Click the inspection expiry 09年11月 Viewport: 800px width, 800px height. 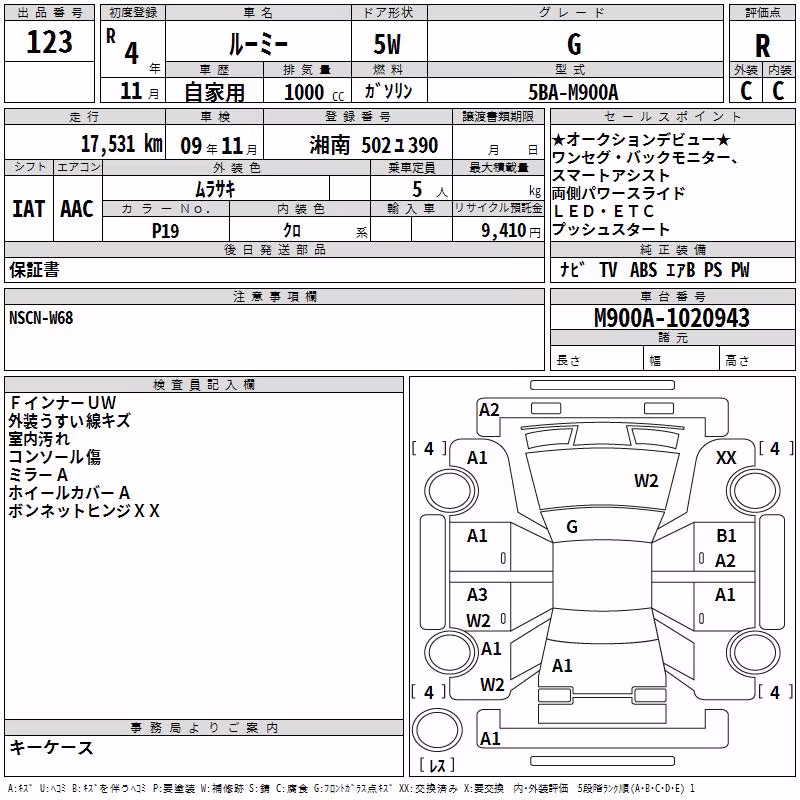click(219, 146)
